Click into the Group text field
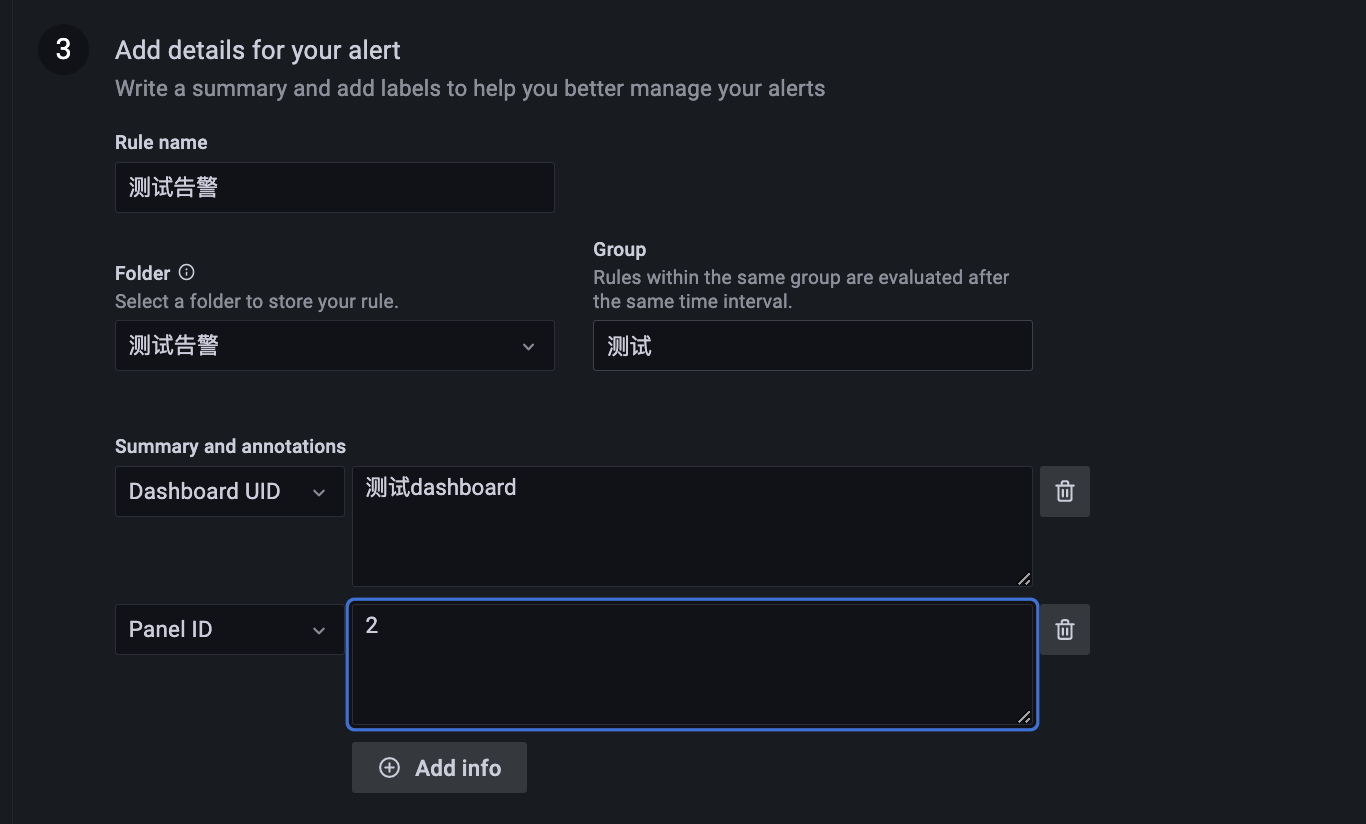The height and width of the screenshot is (824, 1366). click(812, 346)
